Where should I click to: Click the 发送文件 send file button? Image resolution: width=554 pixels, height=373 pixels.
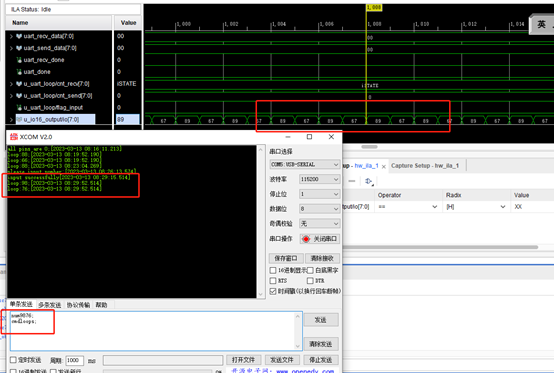click(x=282, y=360)
